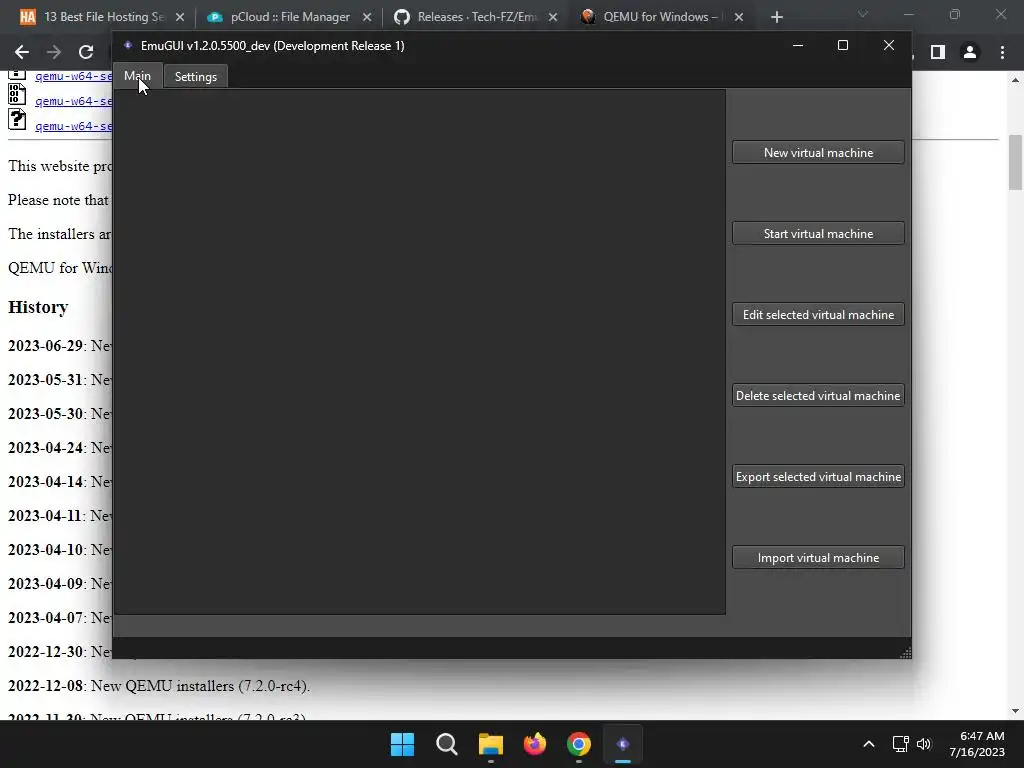The image size is (1024, 768).
Task: Click New virtual machine button
Action: click(818, 152)
